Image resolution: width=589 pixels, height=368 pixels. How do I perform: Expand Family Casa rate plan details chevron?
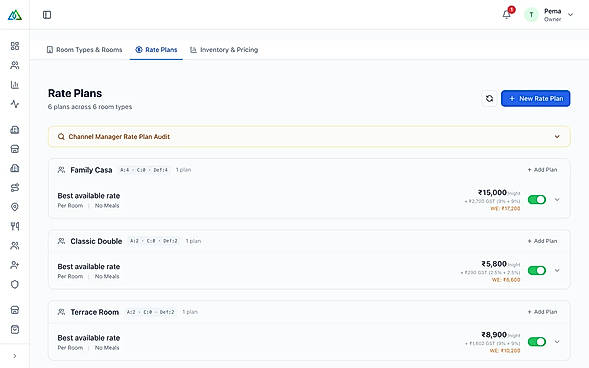tap(557, 200)
